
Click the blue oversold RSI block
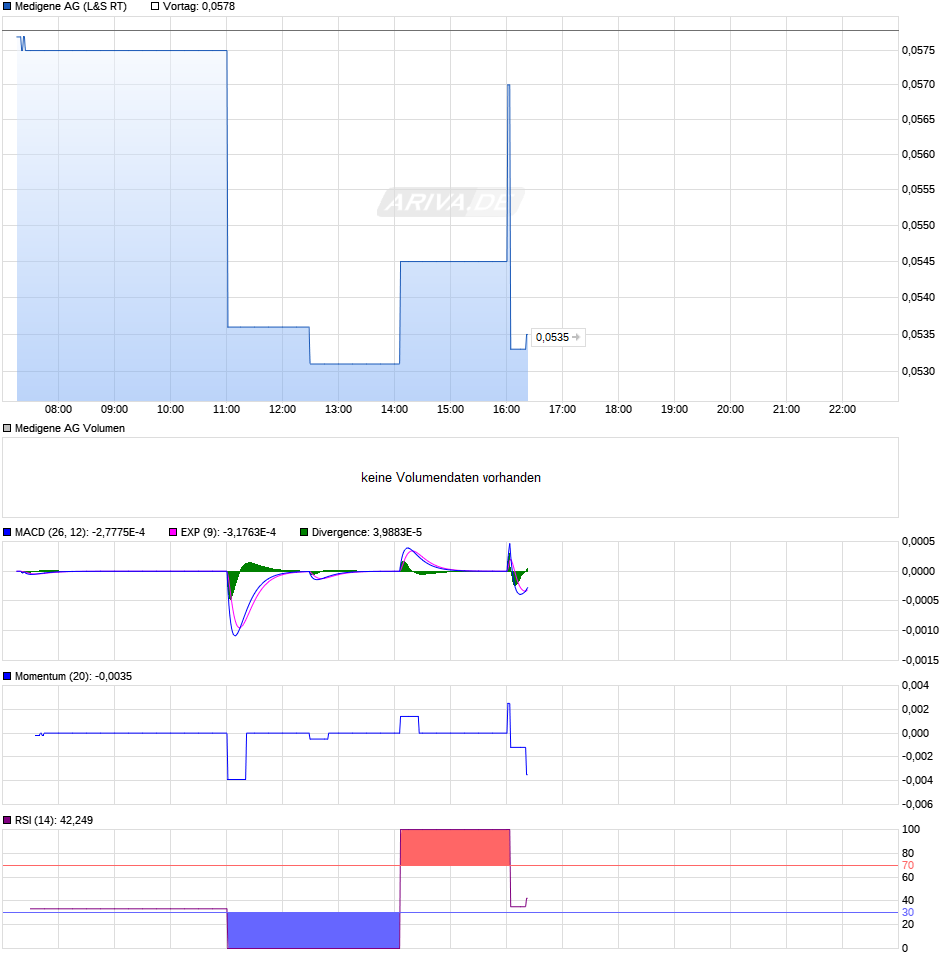click(313, 930)
